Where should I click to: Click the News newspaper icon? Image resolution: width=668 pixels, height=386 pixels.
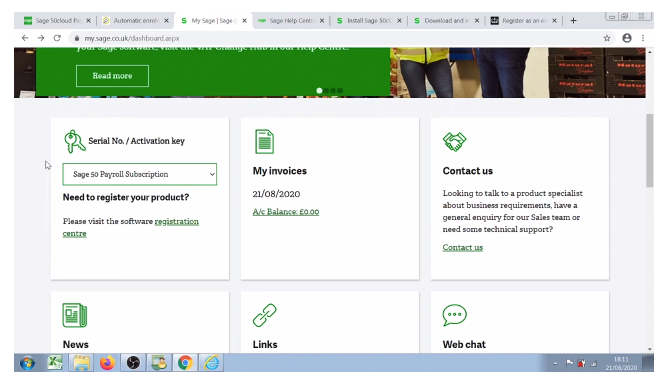click(75, 315)
